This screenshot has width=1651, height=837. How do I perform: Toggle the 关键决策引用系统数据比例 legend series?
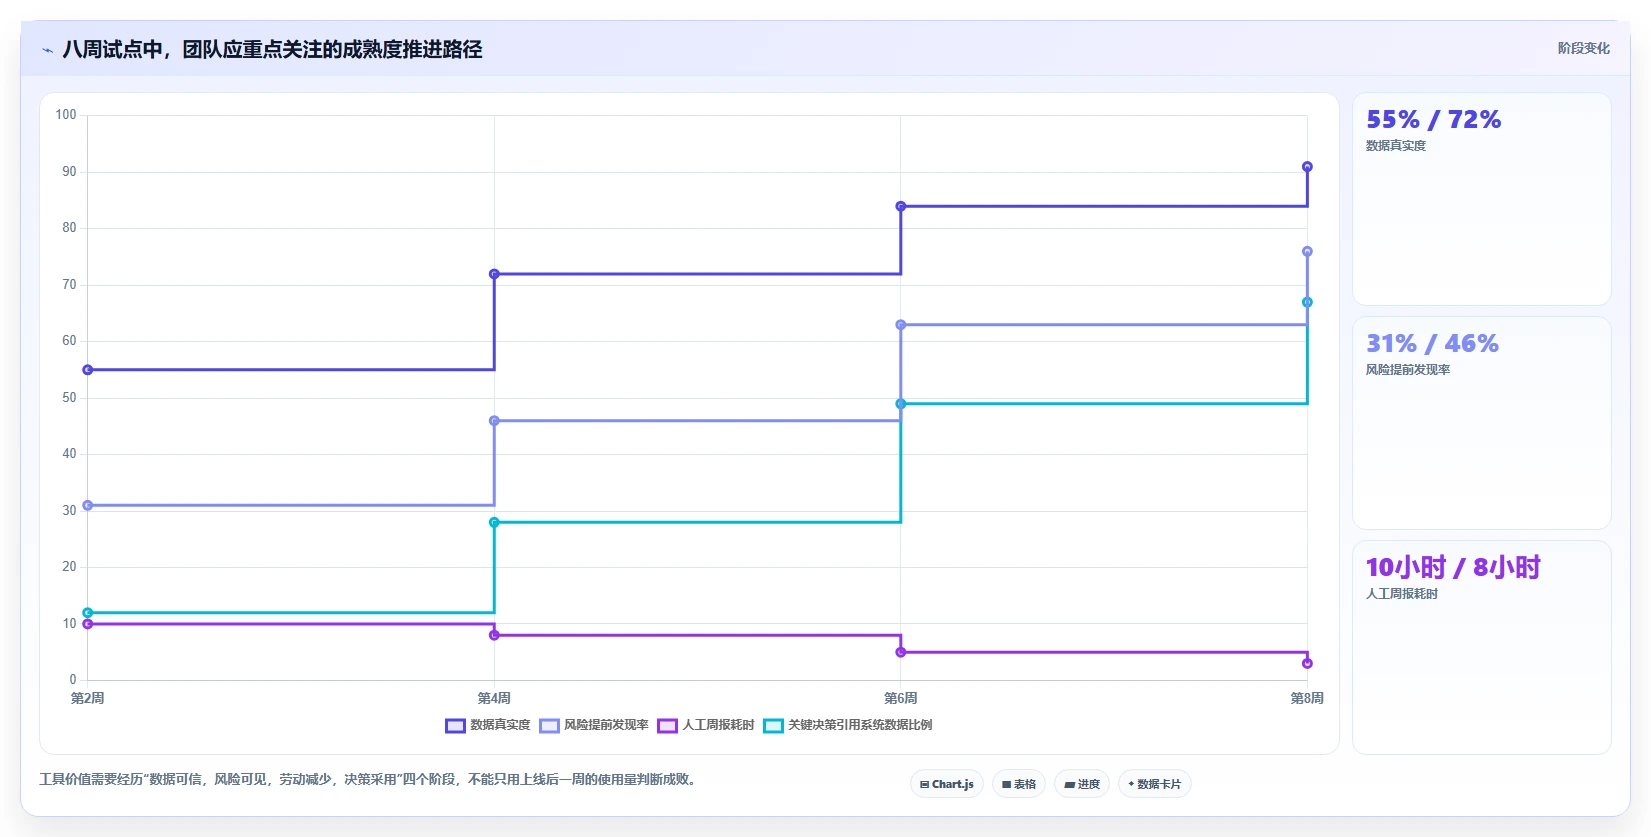(848, 725)
